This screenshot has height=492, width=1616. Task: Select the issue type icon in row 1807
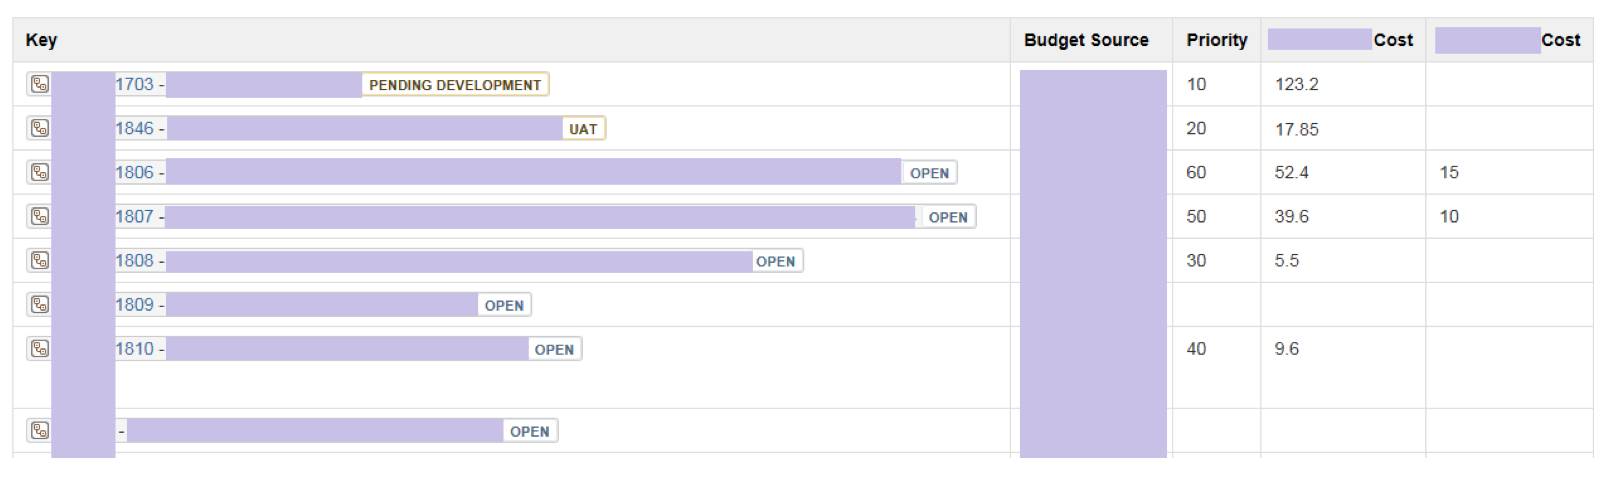click(39, 216)
